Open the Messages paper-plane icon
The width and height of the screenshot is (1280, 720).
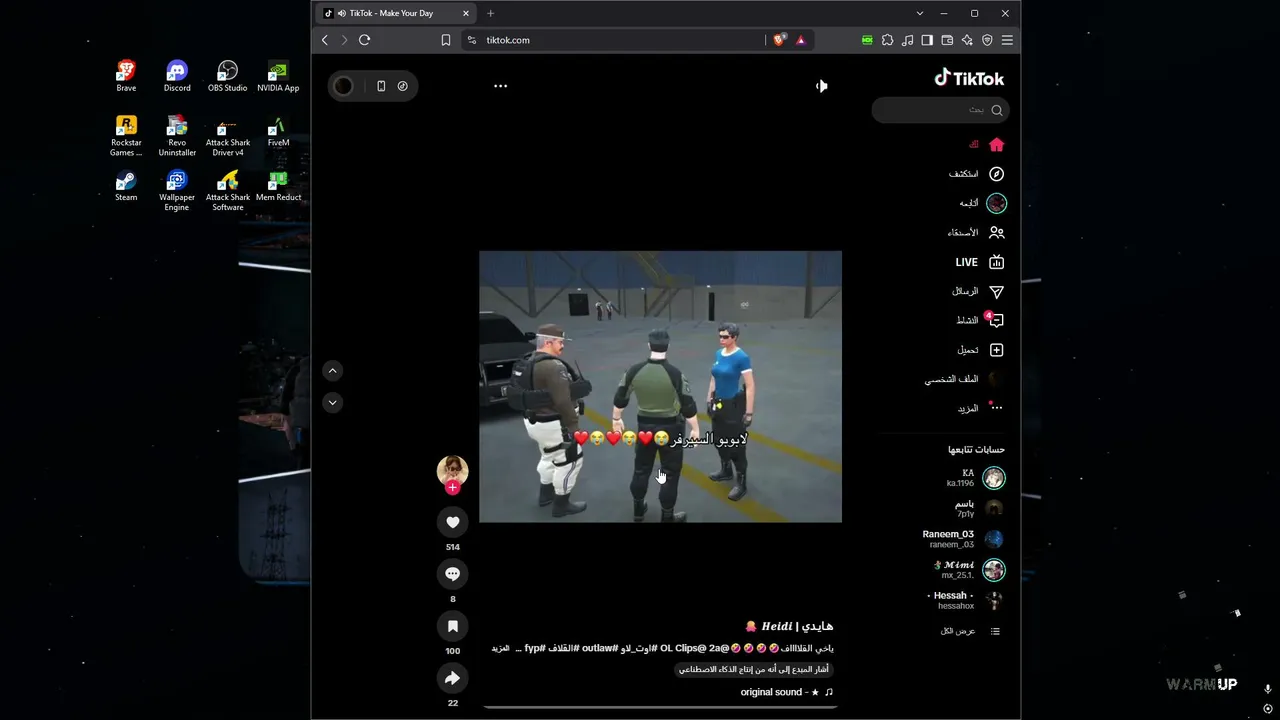pyautogui.click(x=996, y=292)
